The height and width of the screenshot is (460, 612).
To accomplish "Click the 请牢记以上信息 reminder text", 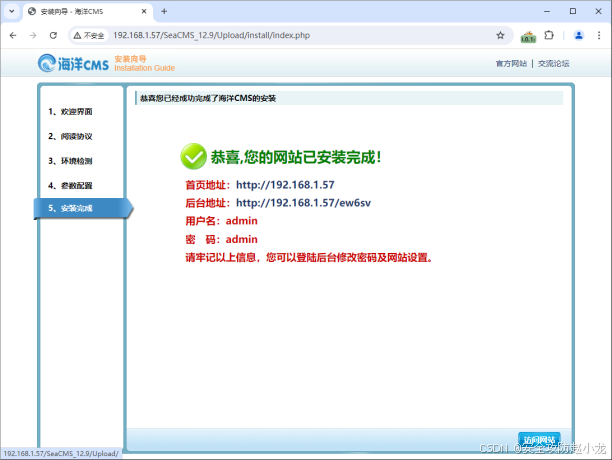I will pos(309,258).
